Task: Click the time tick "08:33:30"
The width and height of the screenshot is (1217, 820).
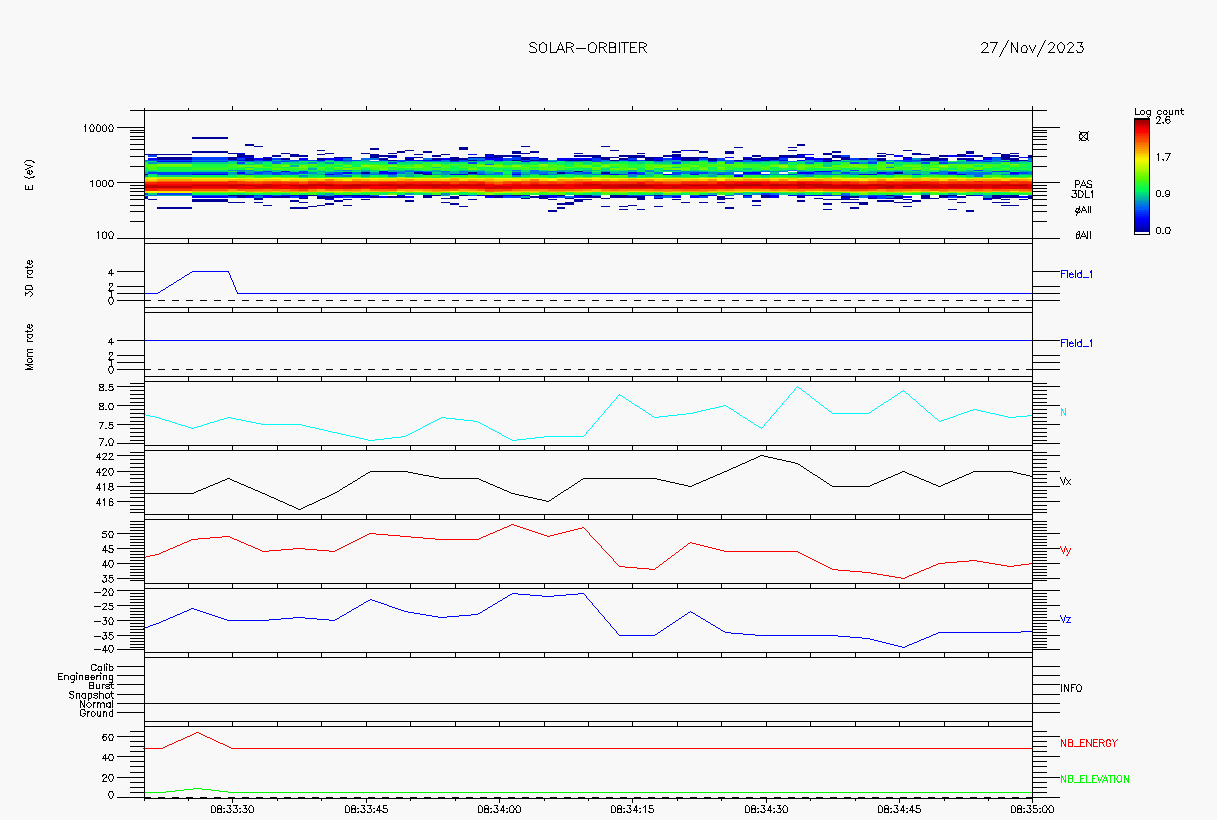Action: coord(232,808)
